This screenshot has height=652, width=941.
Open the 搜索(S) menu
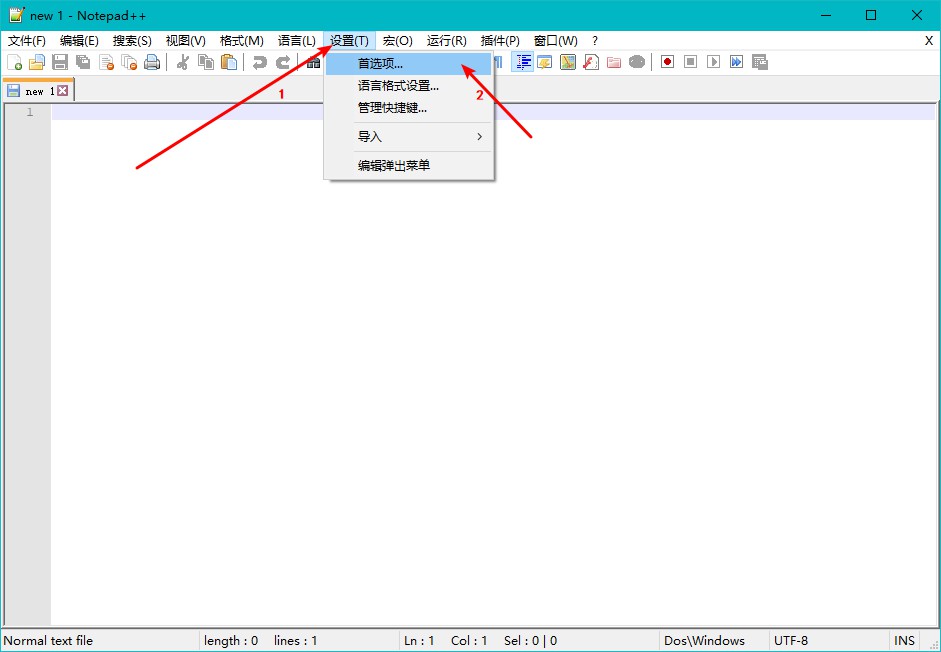(132, 41)
